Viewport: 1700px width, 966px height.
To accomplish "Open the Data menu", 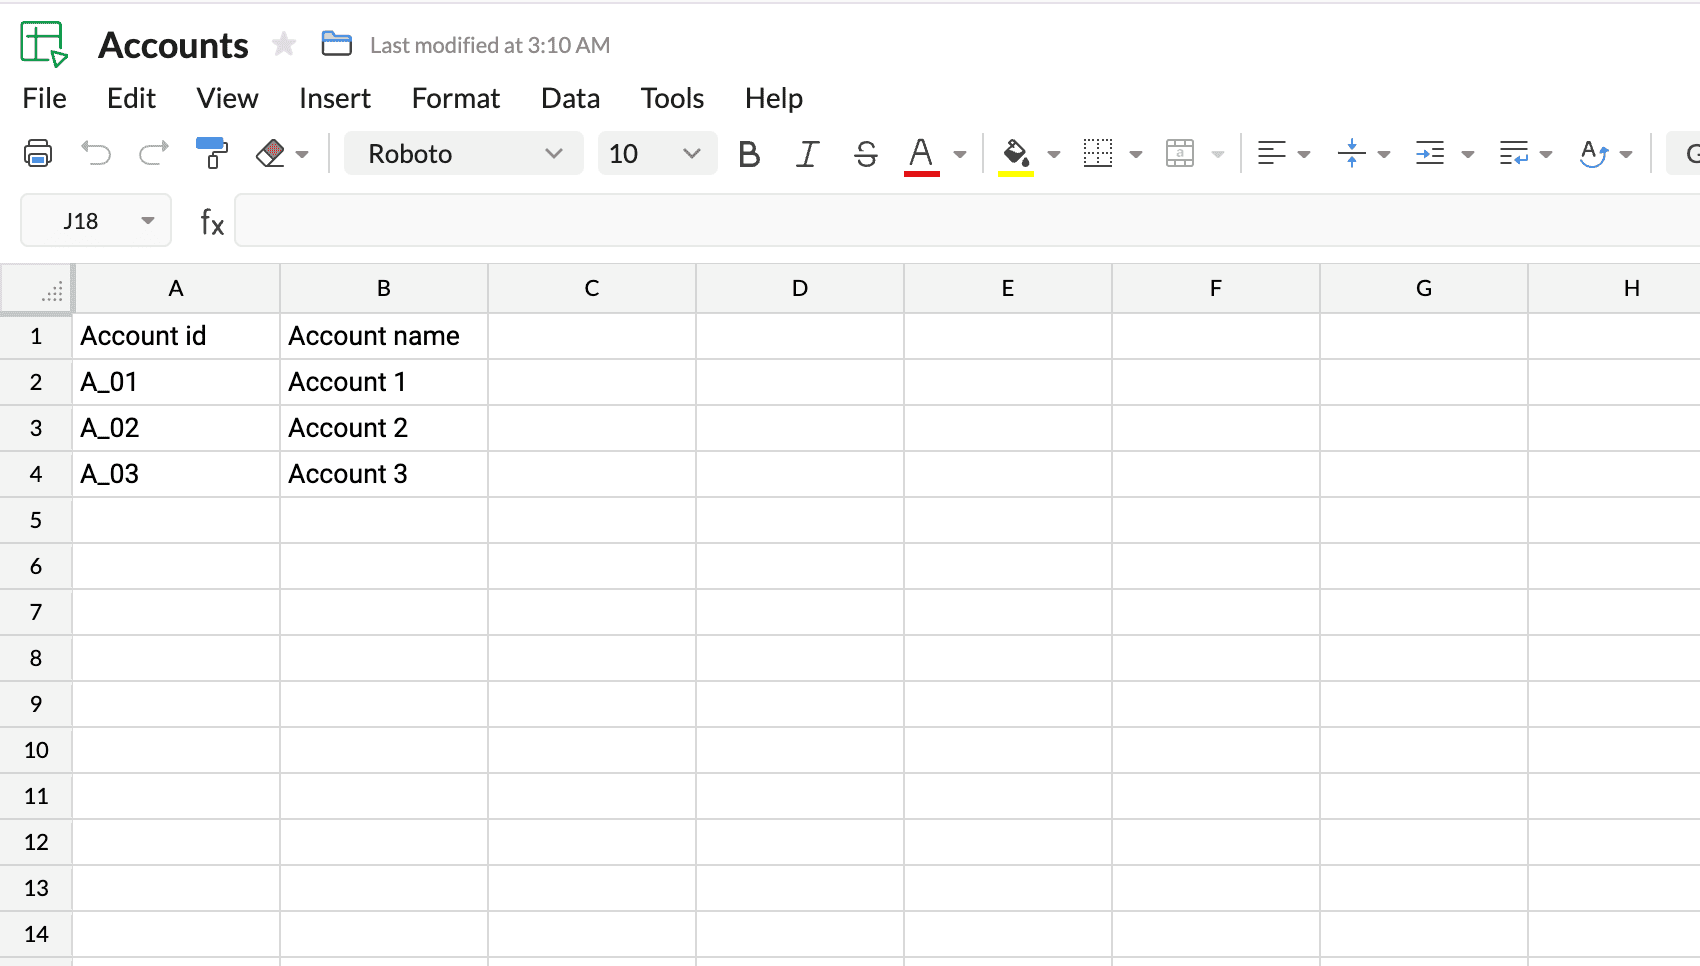I will [570, 98].
